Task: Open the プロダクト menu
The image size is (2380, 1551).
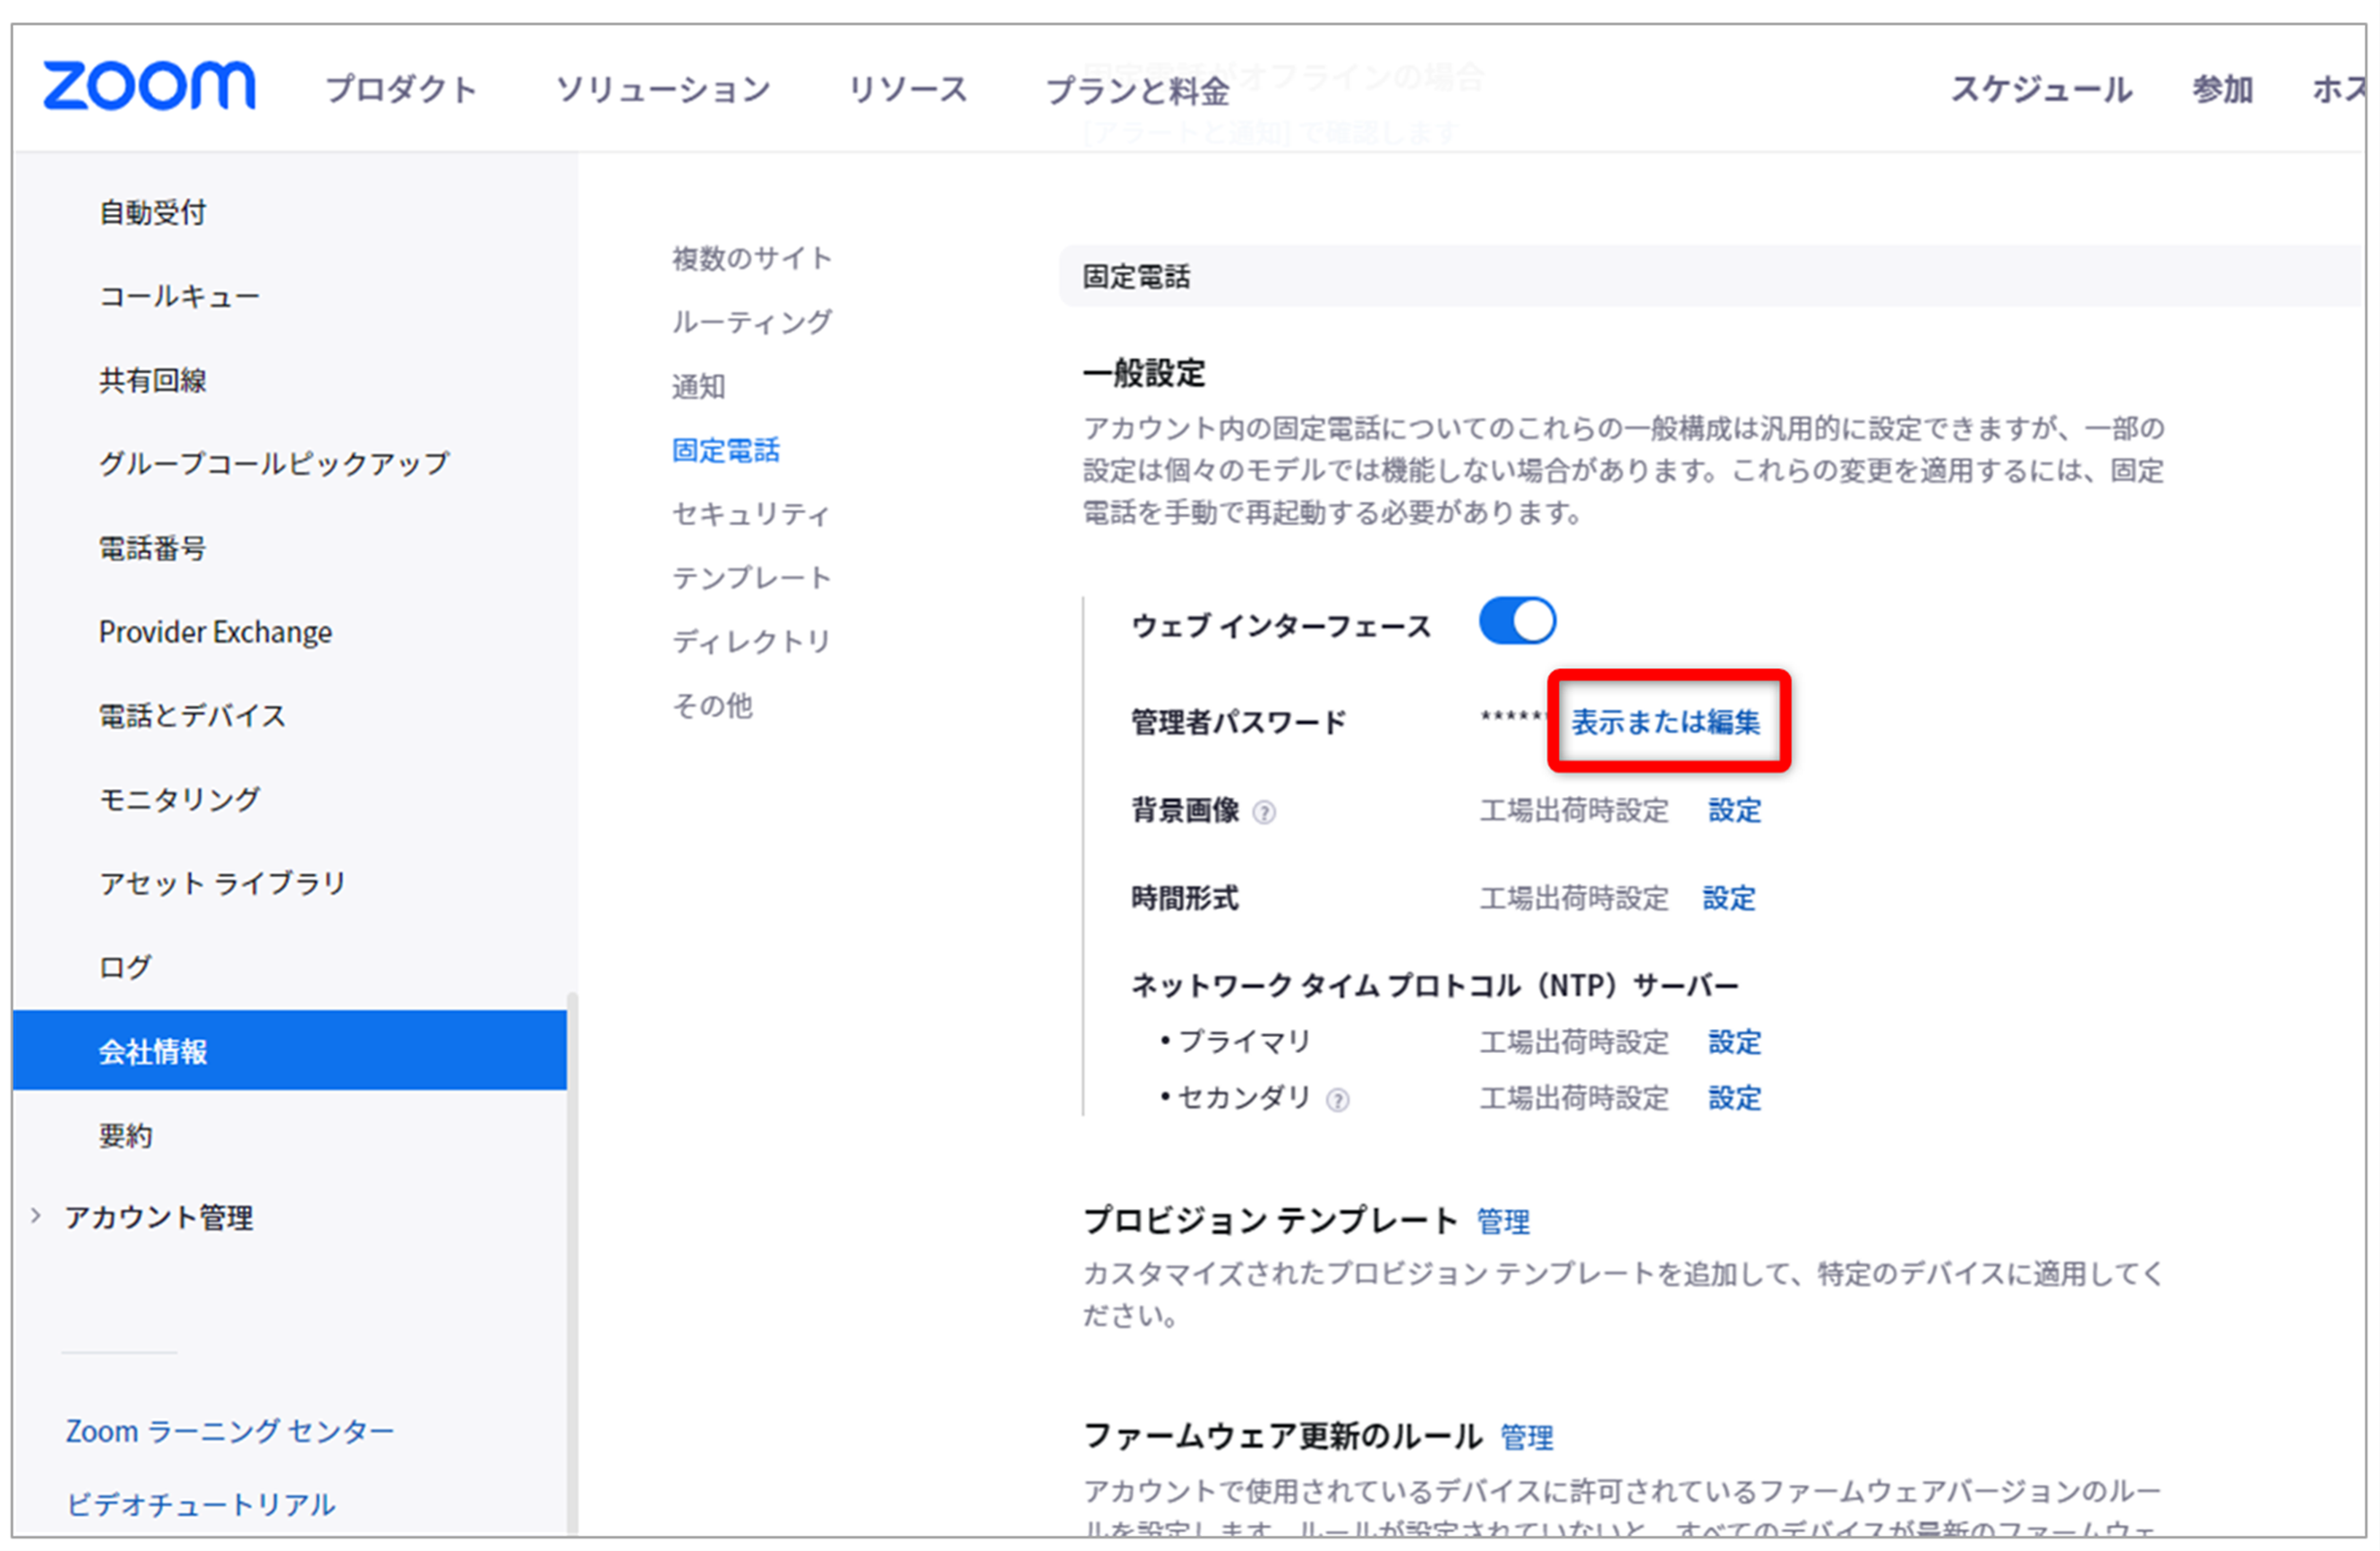Action: [402, 89]
